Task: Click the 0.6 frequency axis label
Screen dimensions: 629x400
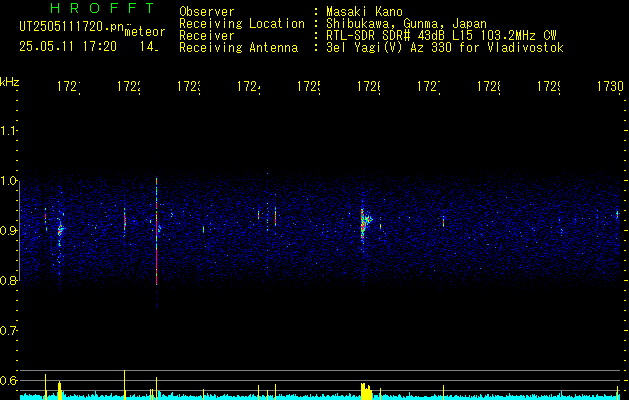Action: tap(9, 381)
